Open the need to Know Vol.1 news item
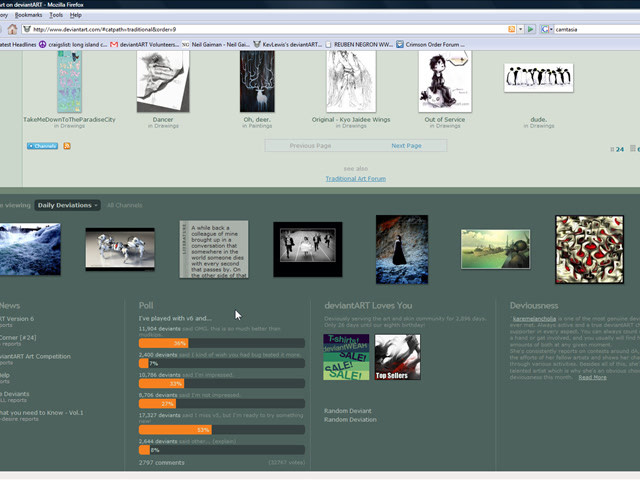 (42, 413)
